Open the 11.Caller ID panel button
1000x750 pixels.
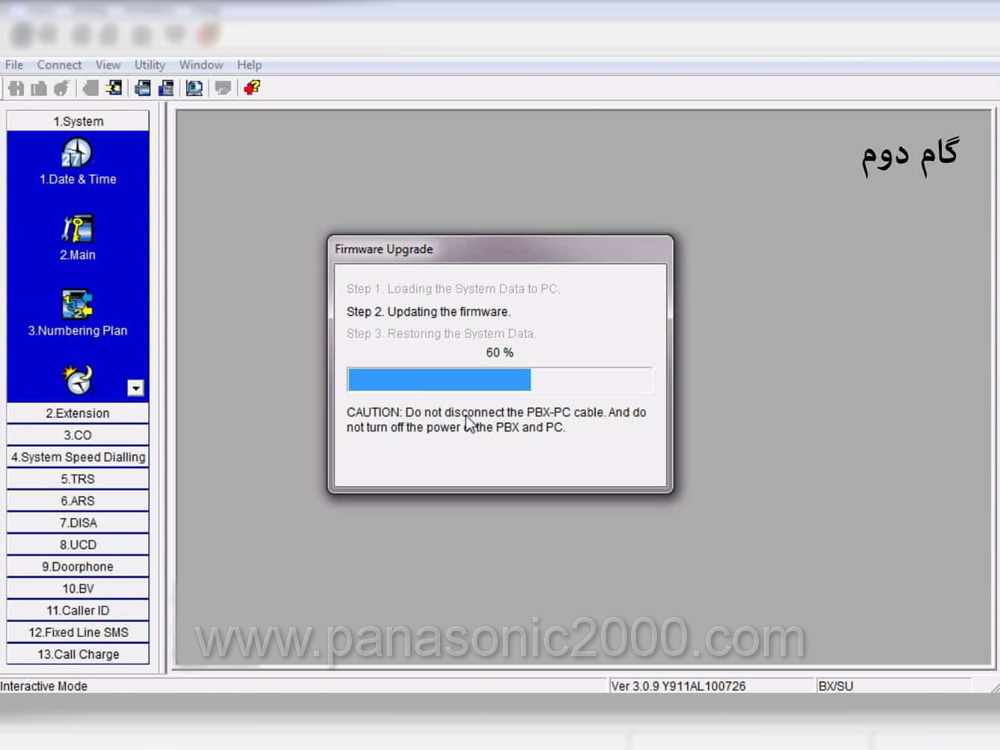pos(78,610)
